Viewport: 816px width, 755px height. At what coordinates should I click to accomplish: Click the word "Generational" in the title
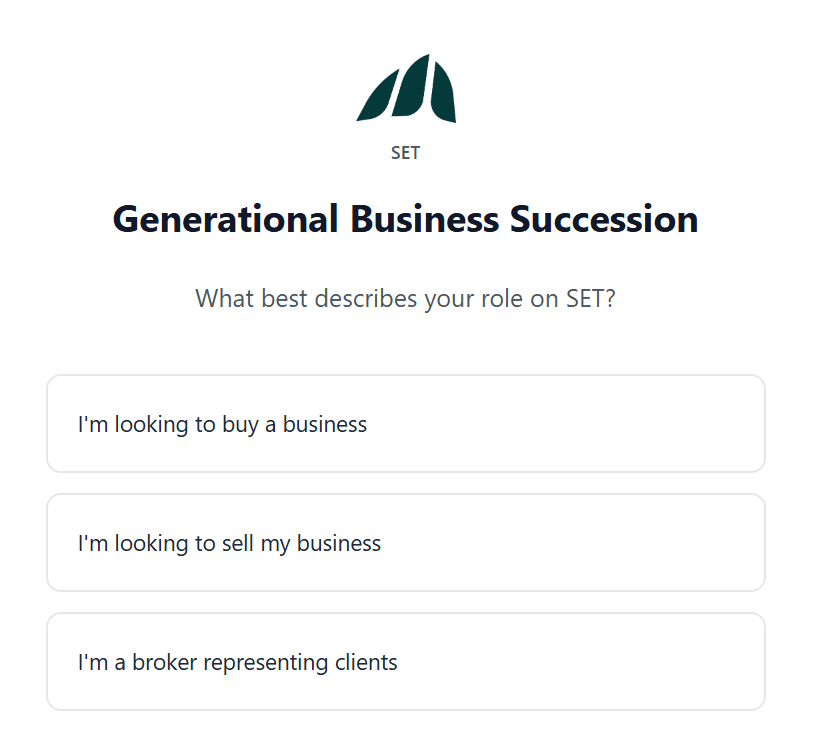[225, 219]
